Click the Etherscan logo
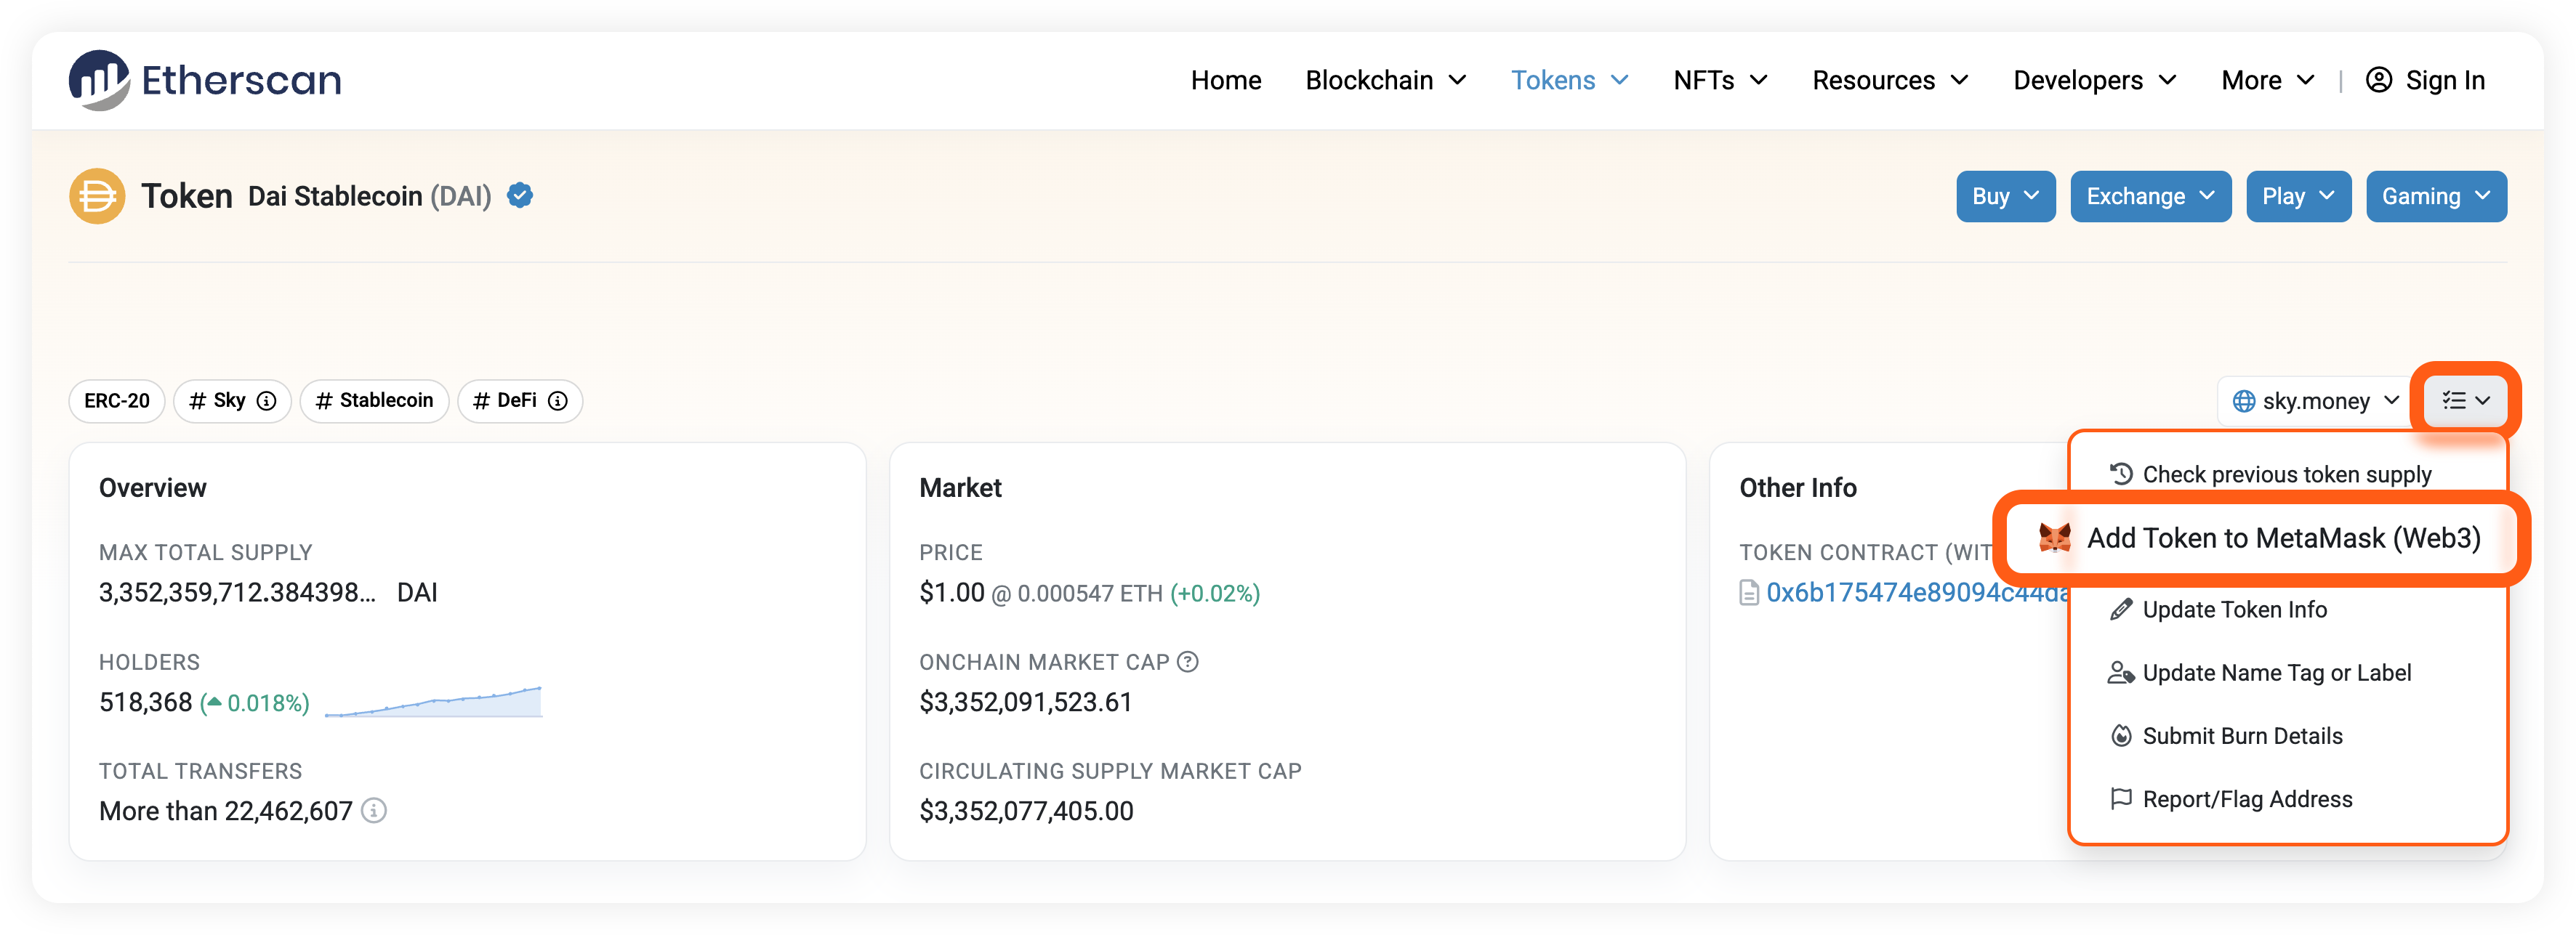Image resolution: width=2576 pixels, height=935 pixels. (205, 80)
